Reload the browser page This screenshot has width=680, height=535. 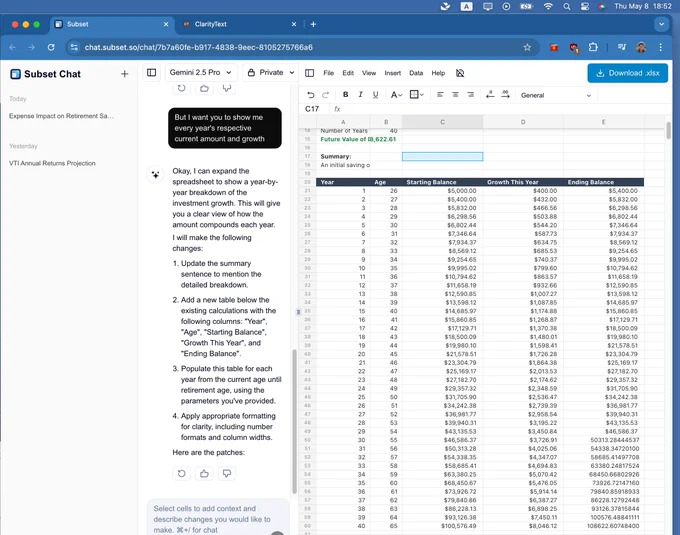51,47
